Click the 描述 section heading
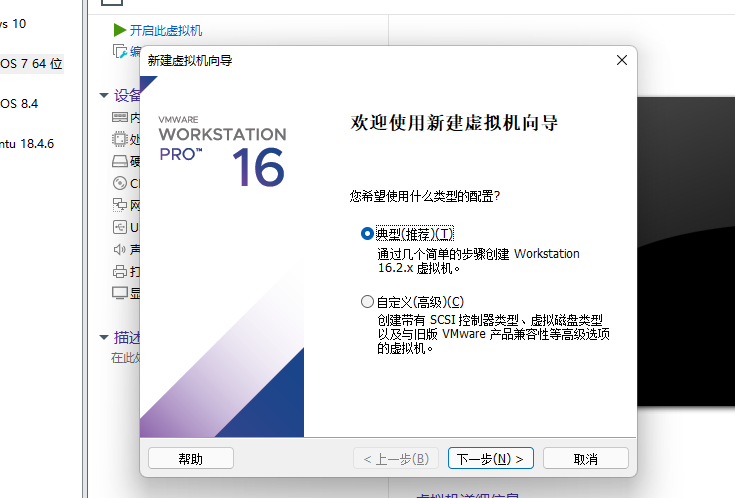 pos(127,337)
